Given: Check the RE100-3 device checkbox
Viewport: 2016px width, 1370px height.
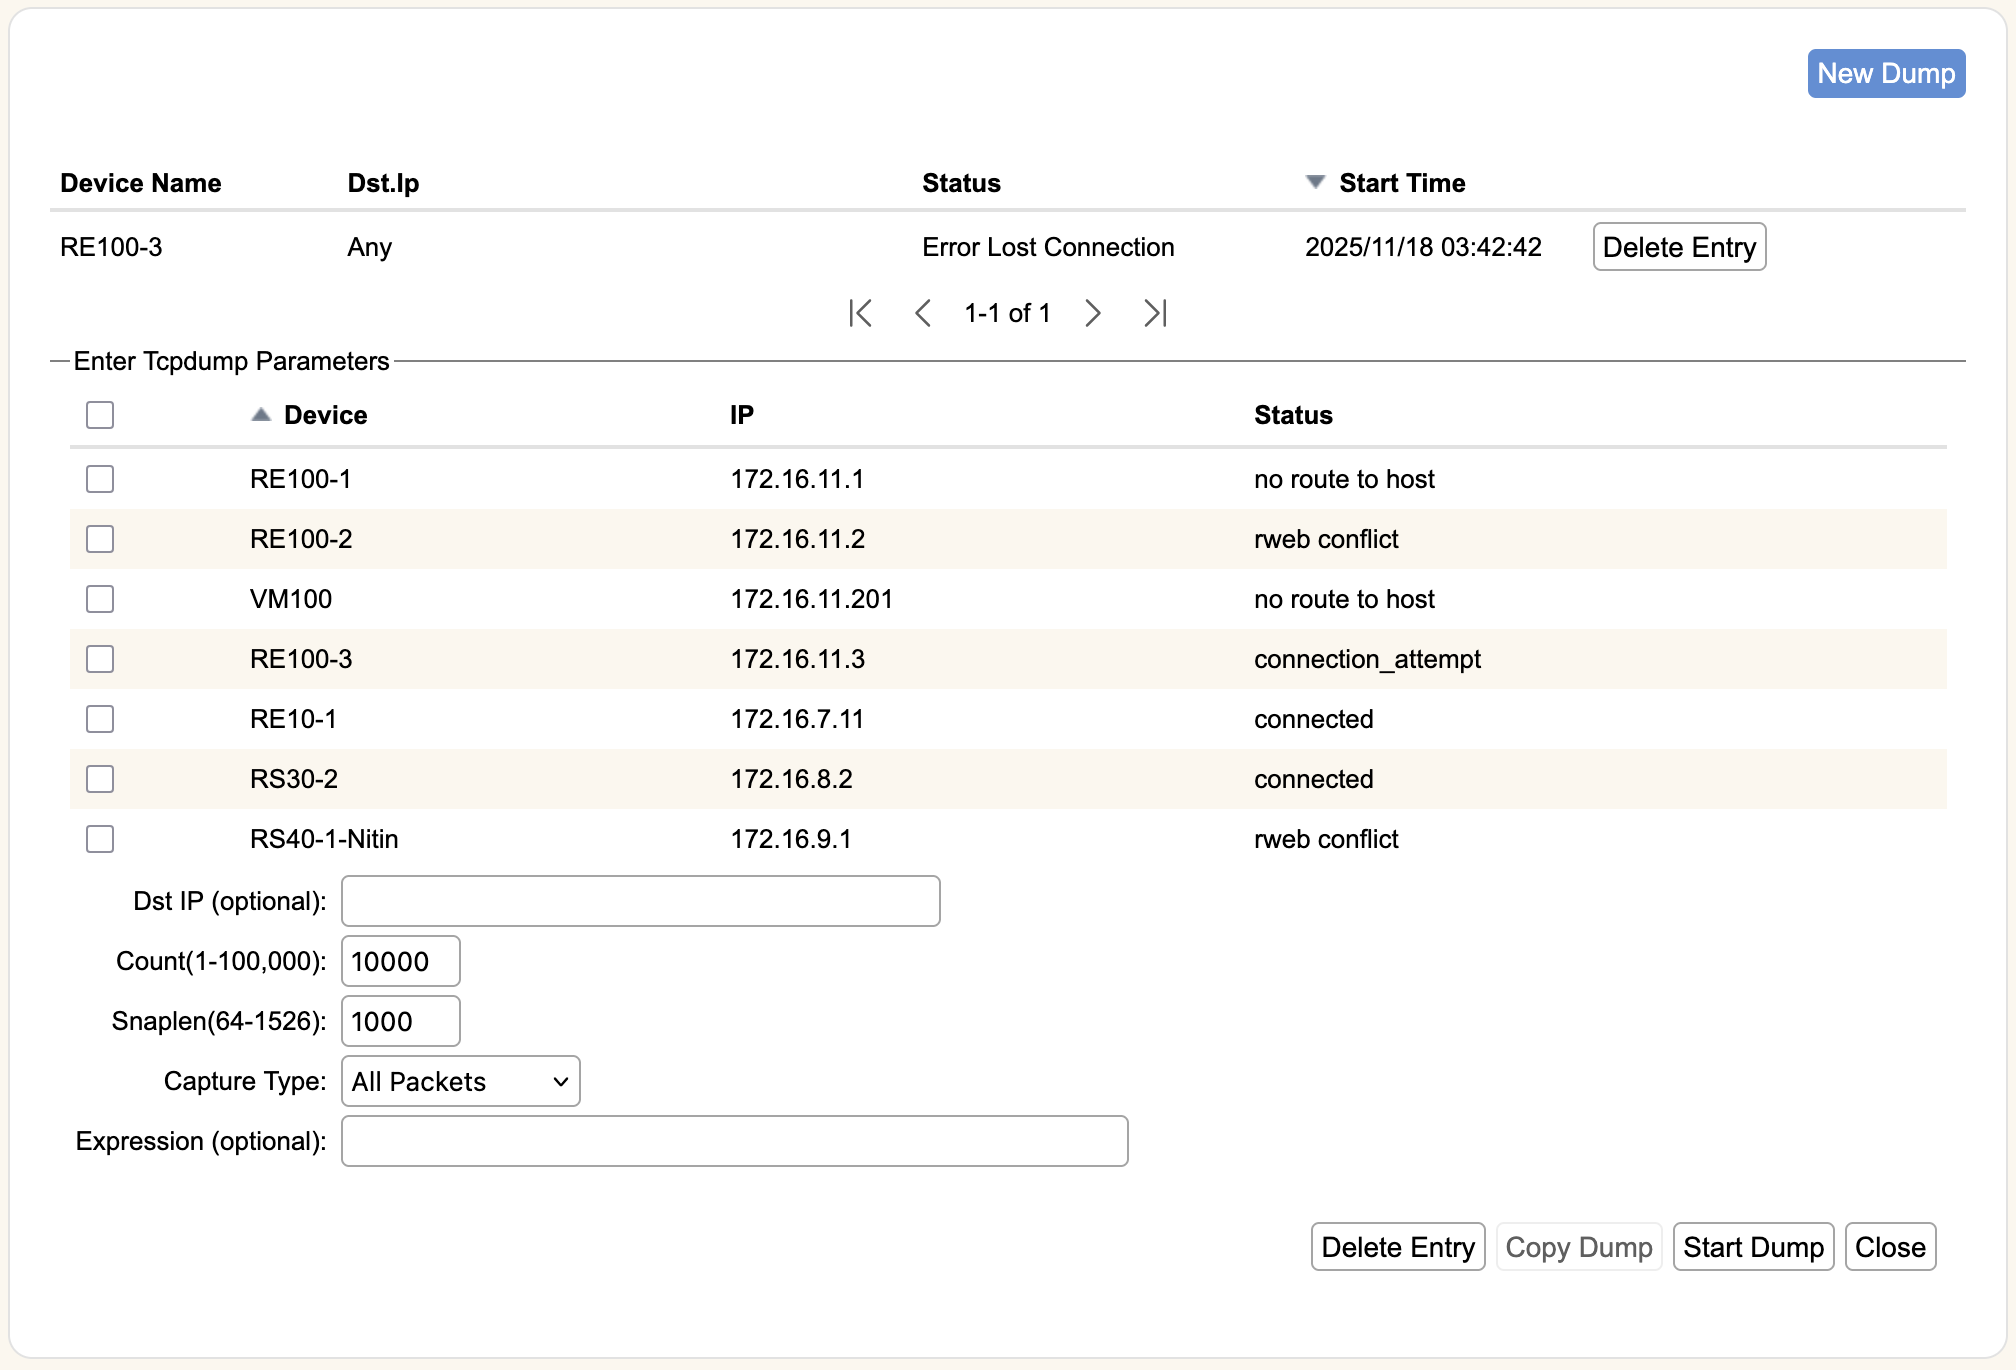Looking at the screenshot, I should 100,659.
